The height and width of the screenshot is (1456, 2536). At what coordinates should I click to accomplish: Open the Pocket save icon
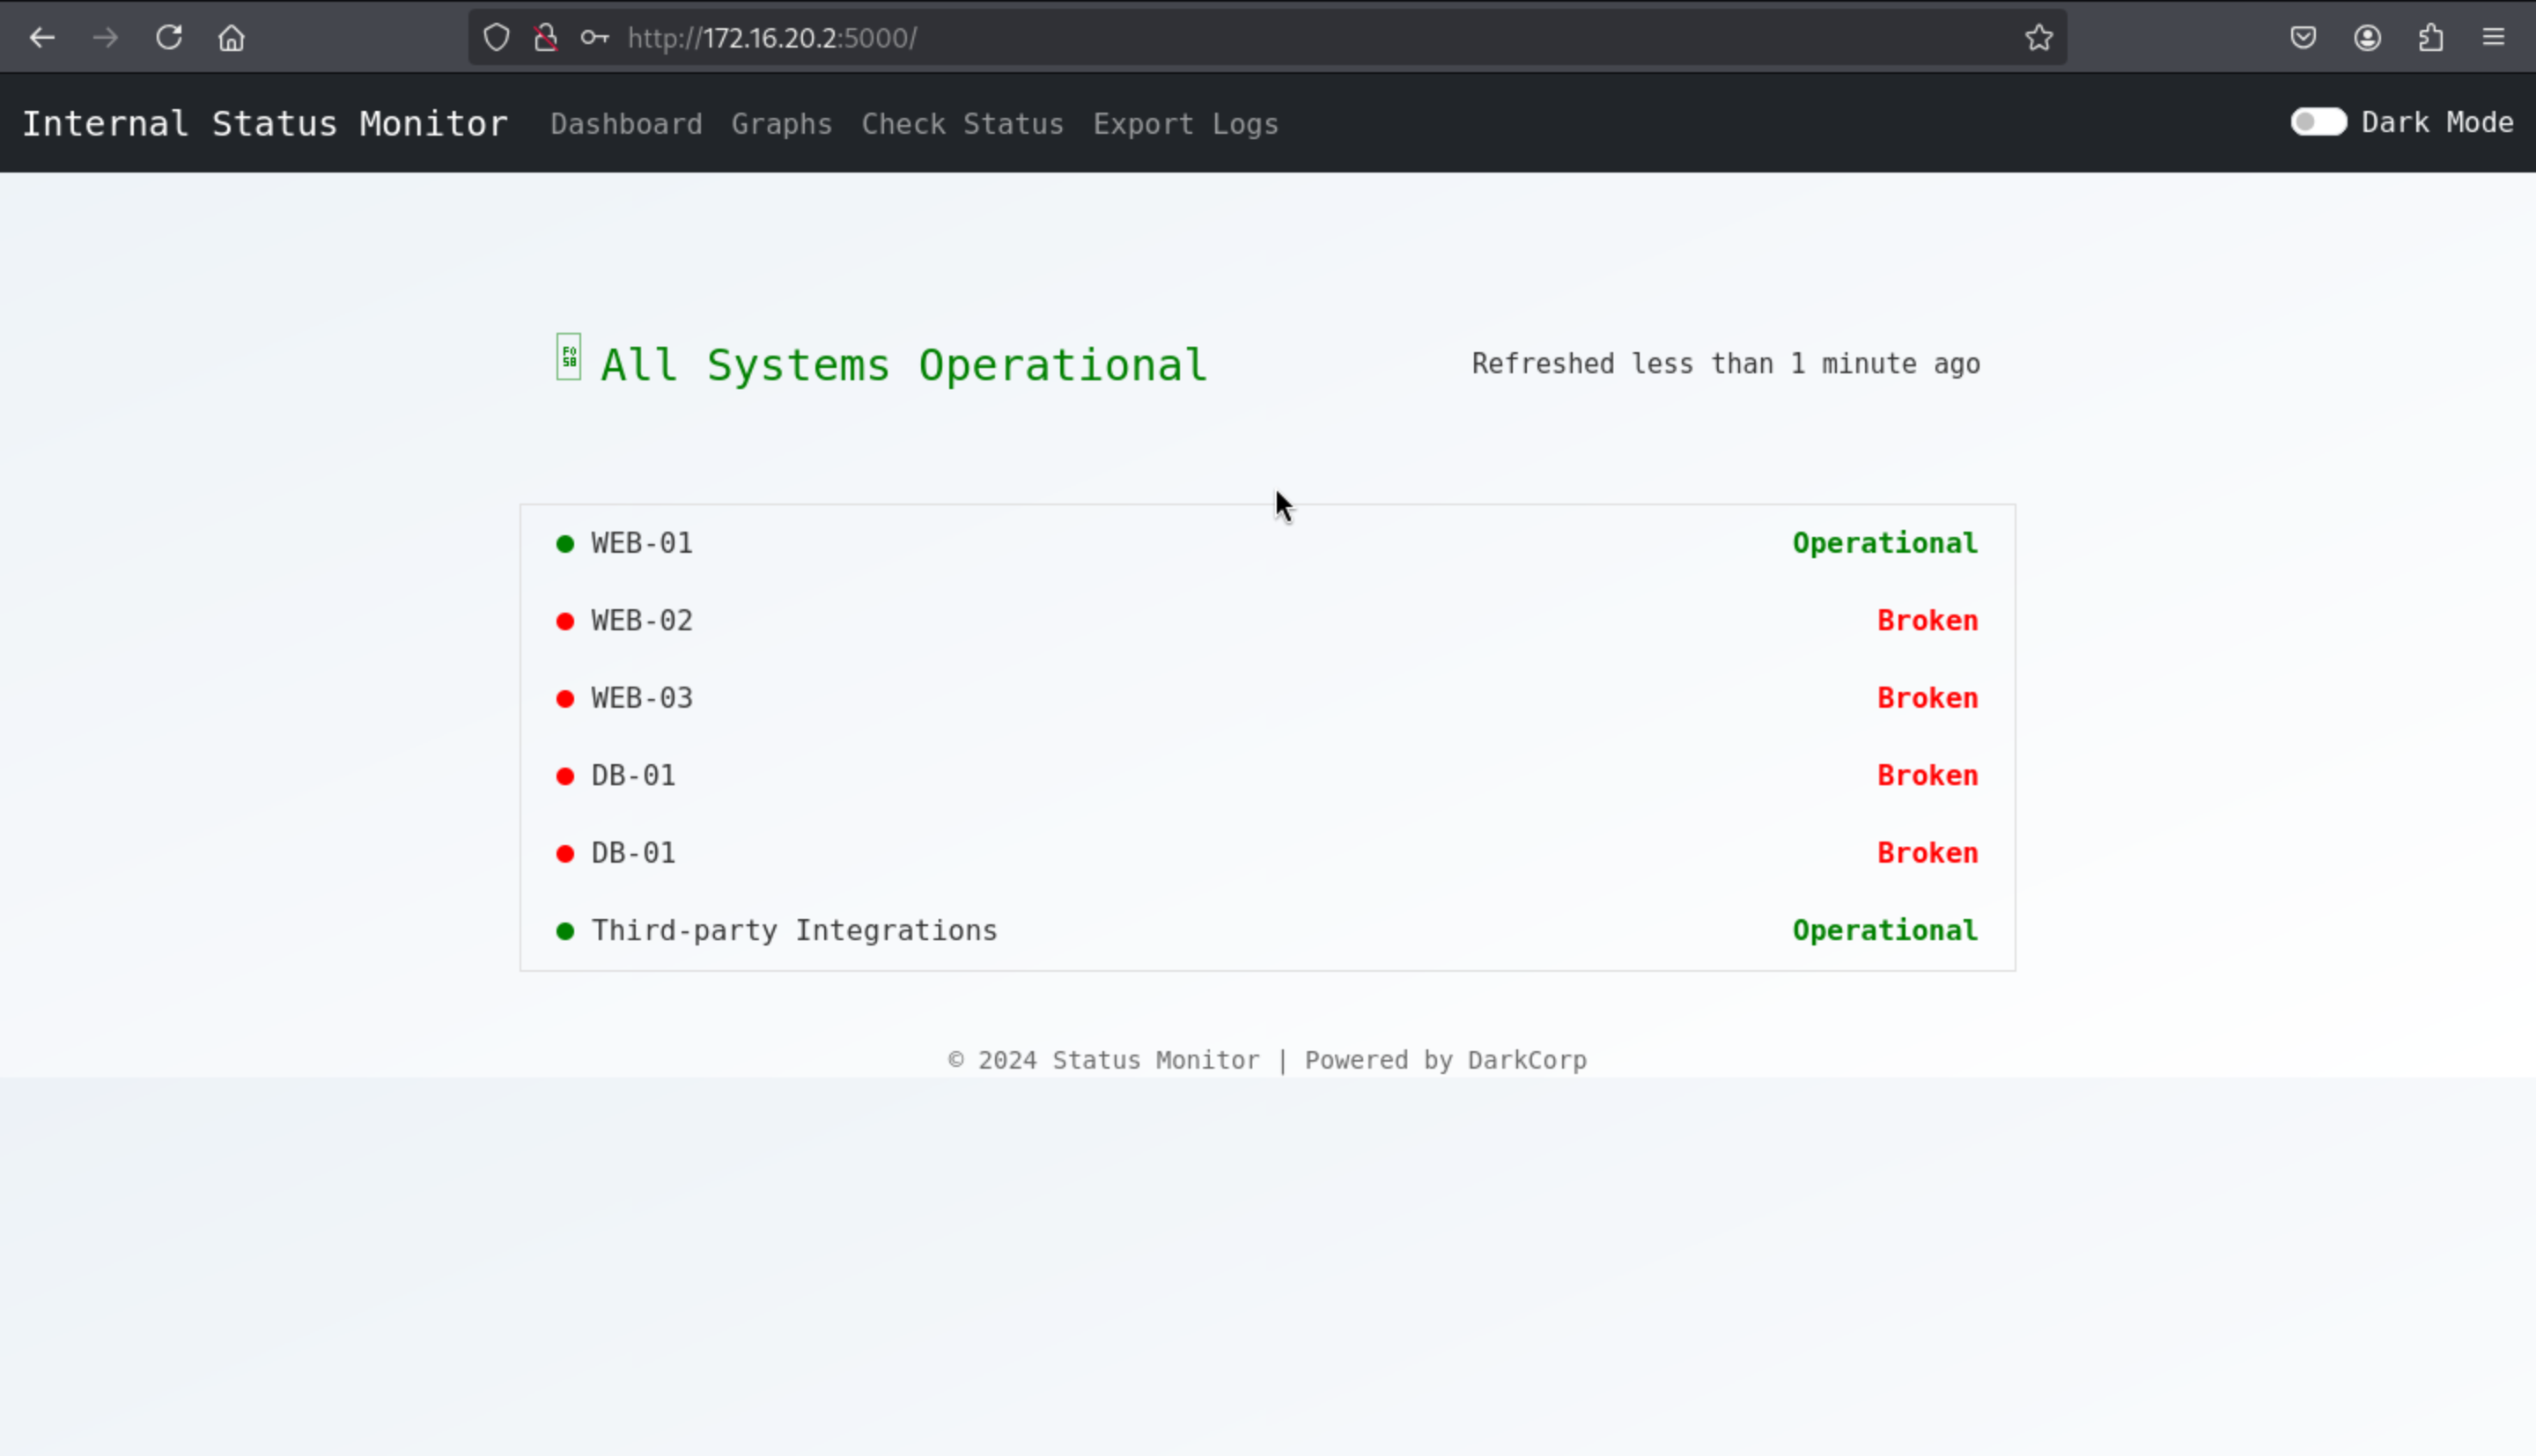point(2303,38)
